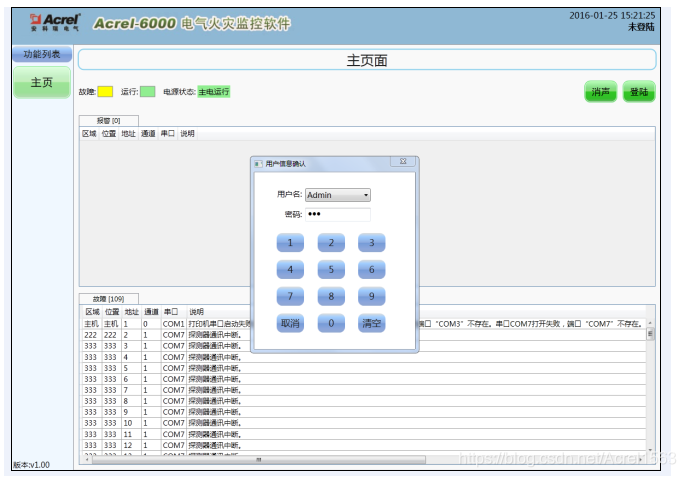This screenshot has width=686, height=477.
Task: Select fault row 333 address 9
Action: [x=364, y=412]
